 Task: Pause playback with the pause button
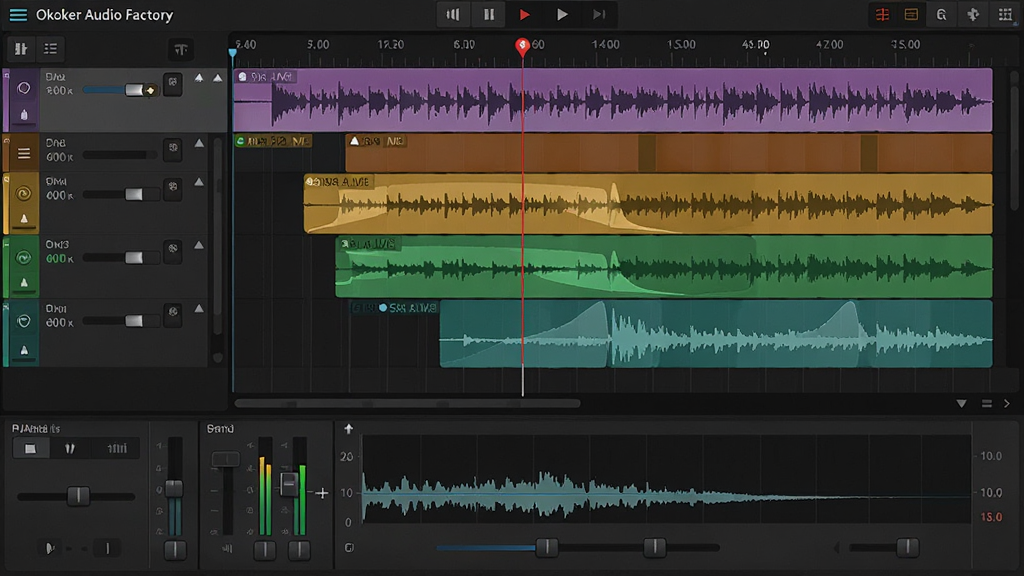[x=488, y=14]
